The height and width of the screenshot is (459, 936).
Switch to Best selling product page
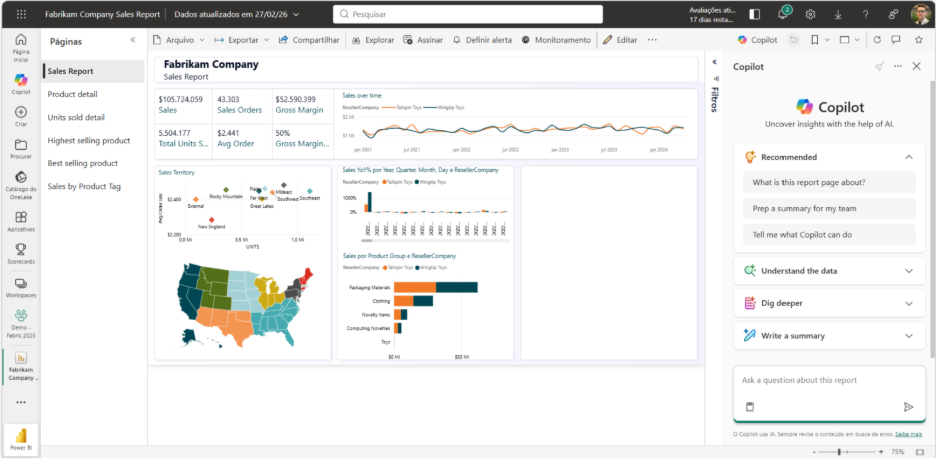83,163
